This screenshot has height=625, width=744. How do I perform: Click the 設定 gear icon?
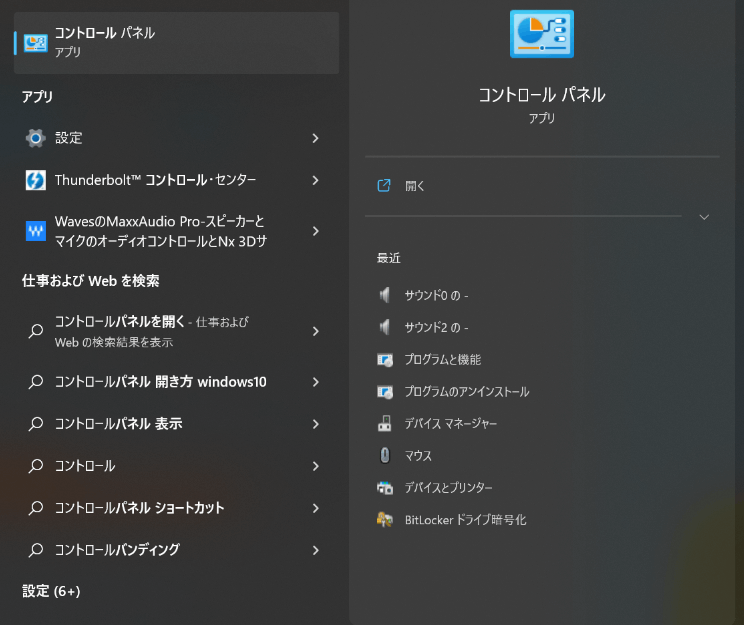click(36, 138)
